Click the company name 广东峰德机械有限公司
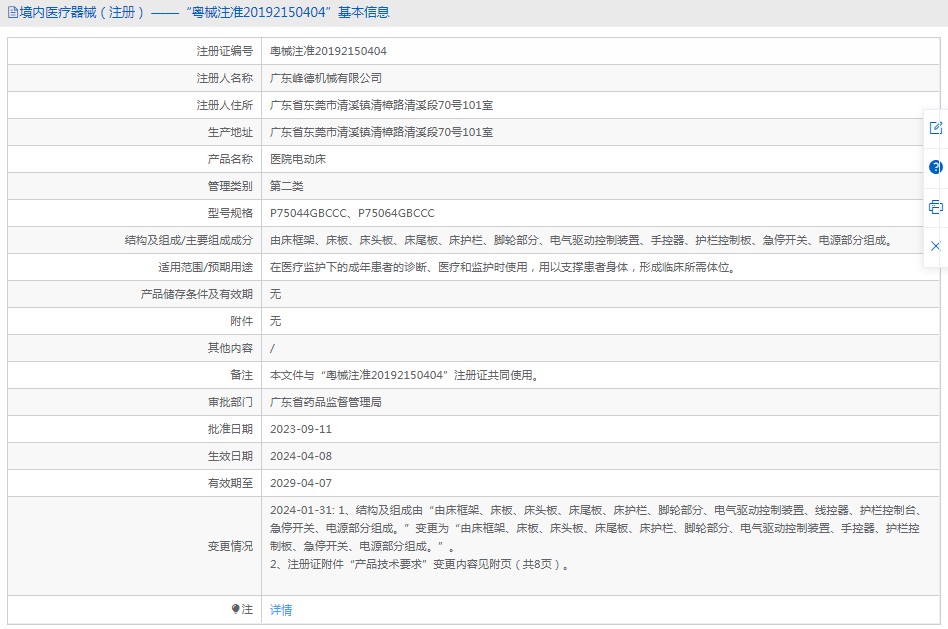This screenshot has width=948, height=629. [x=326, y=78]
